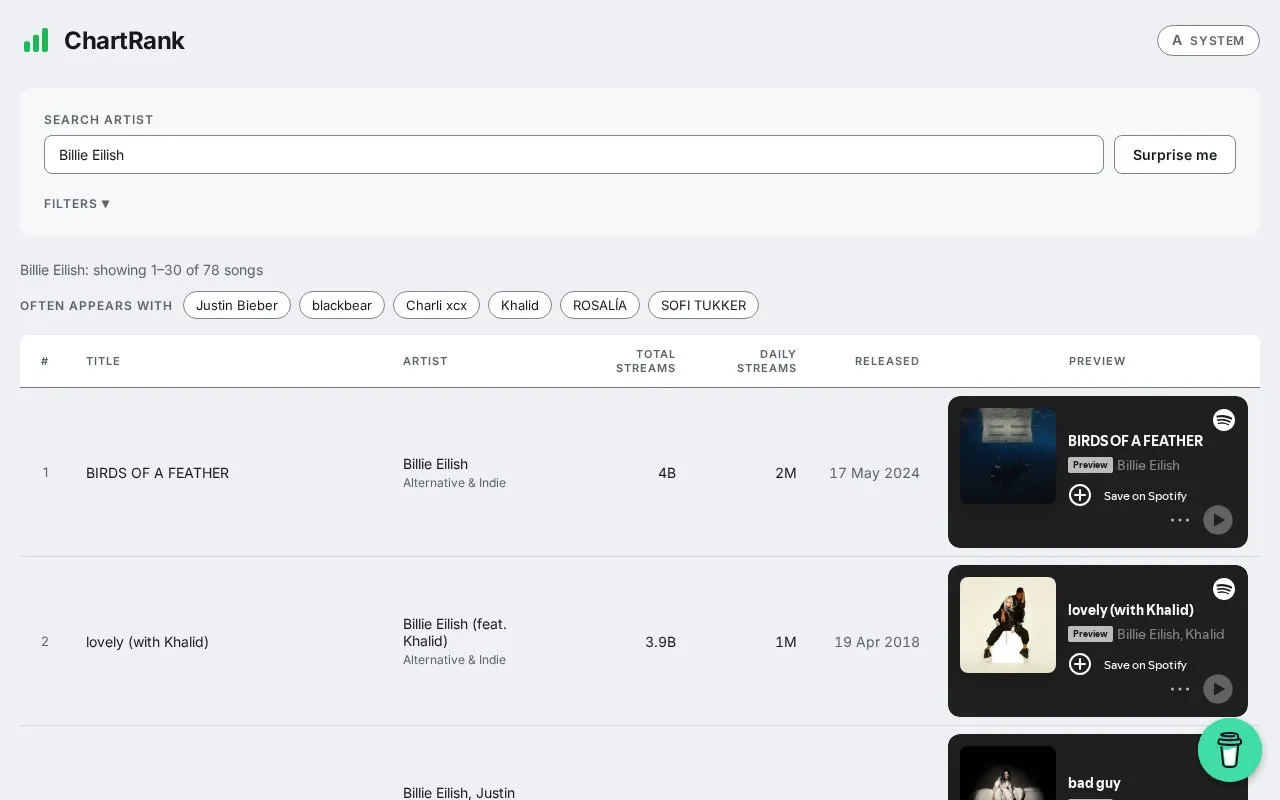Click the Spotify logo on BIRDS OF A FEATHER preview
Image resolution: width=1280 pixels, height=800 pixels.
click(1224, 420)
